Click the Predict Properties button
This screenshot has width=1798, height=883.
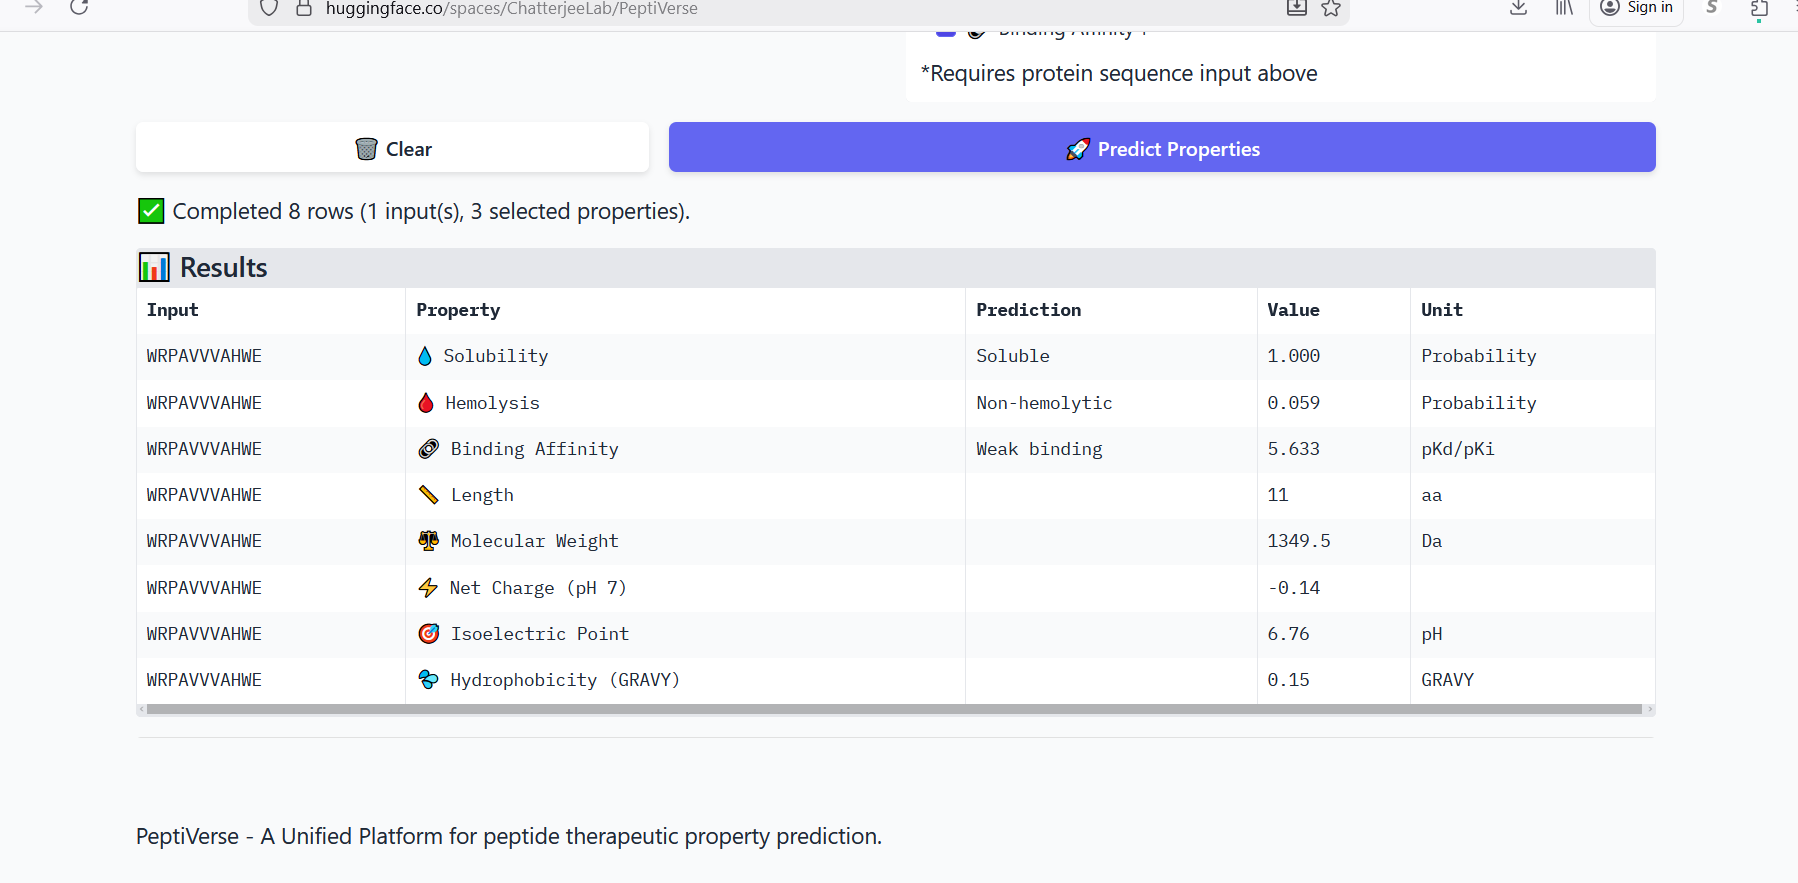(x=1162, y=148)
